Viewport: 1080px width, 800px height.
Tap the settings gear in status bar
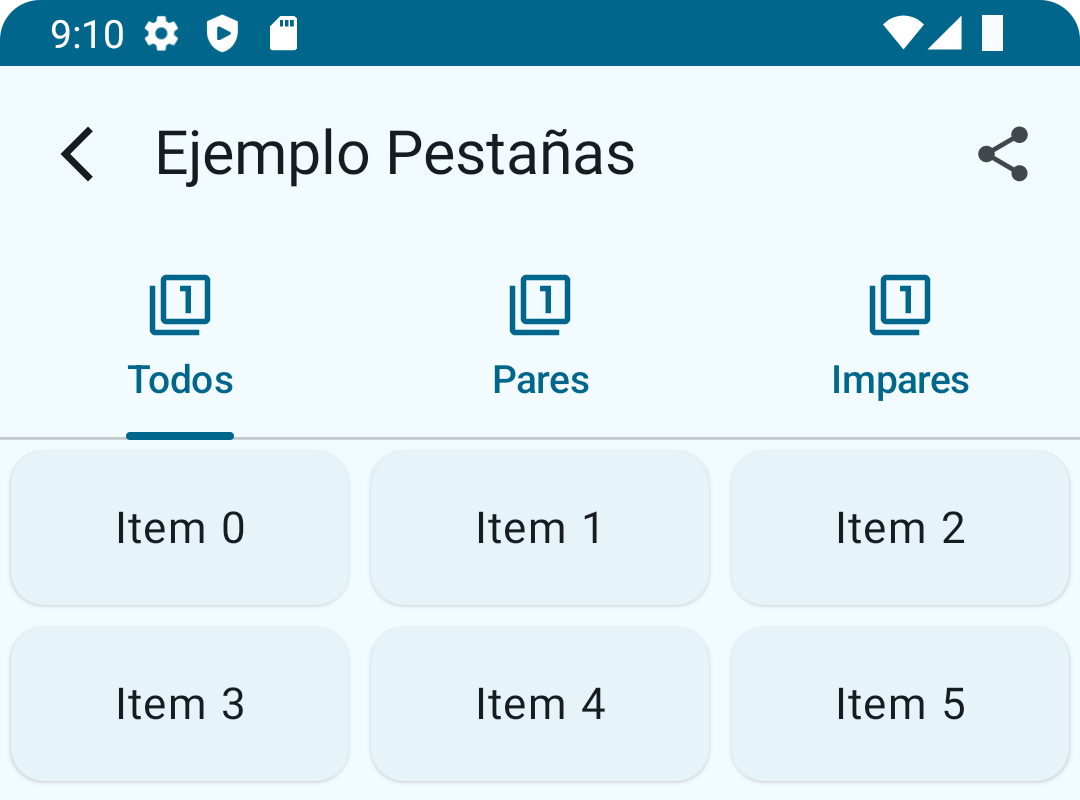click(x=161, y=34)
